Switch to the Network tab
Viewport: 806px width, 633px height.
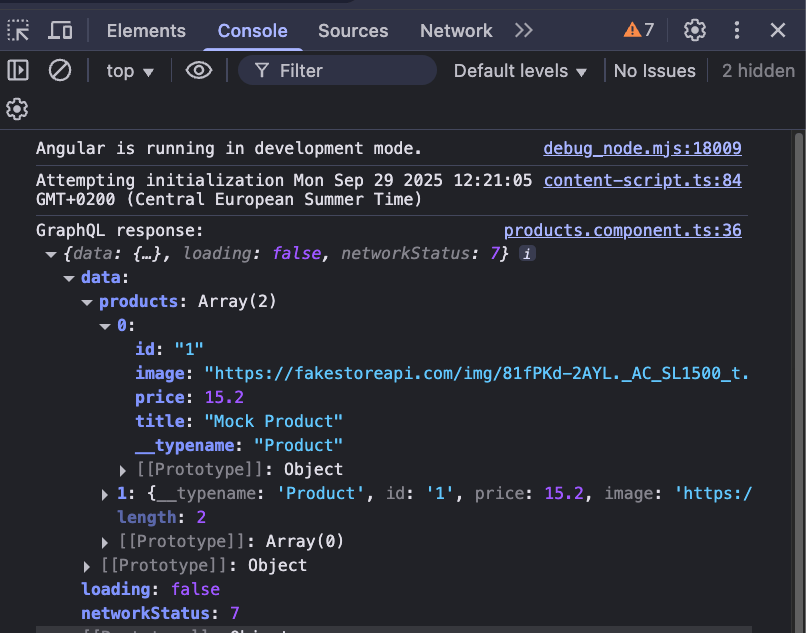tap(456, 30)
